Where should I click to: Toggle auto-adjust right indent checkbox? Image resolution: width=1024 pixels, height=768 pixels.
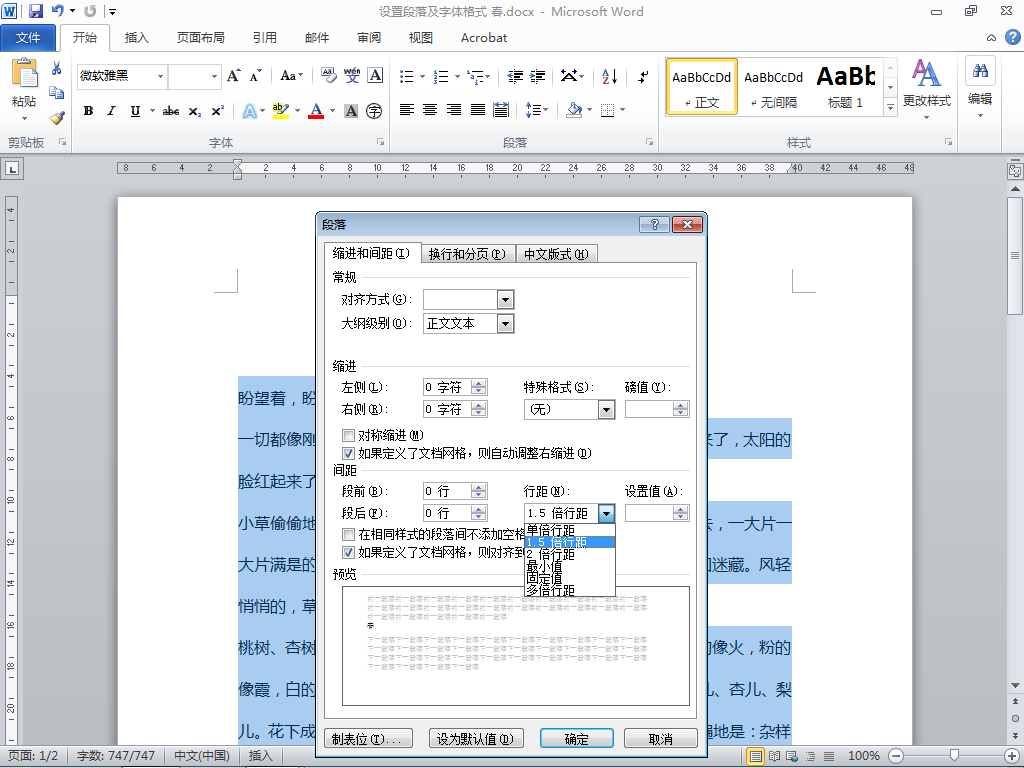pyautogui.click(x=349, y=453)
